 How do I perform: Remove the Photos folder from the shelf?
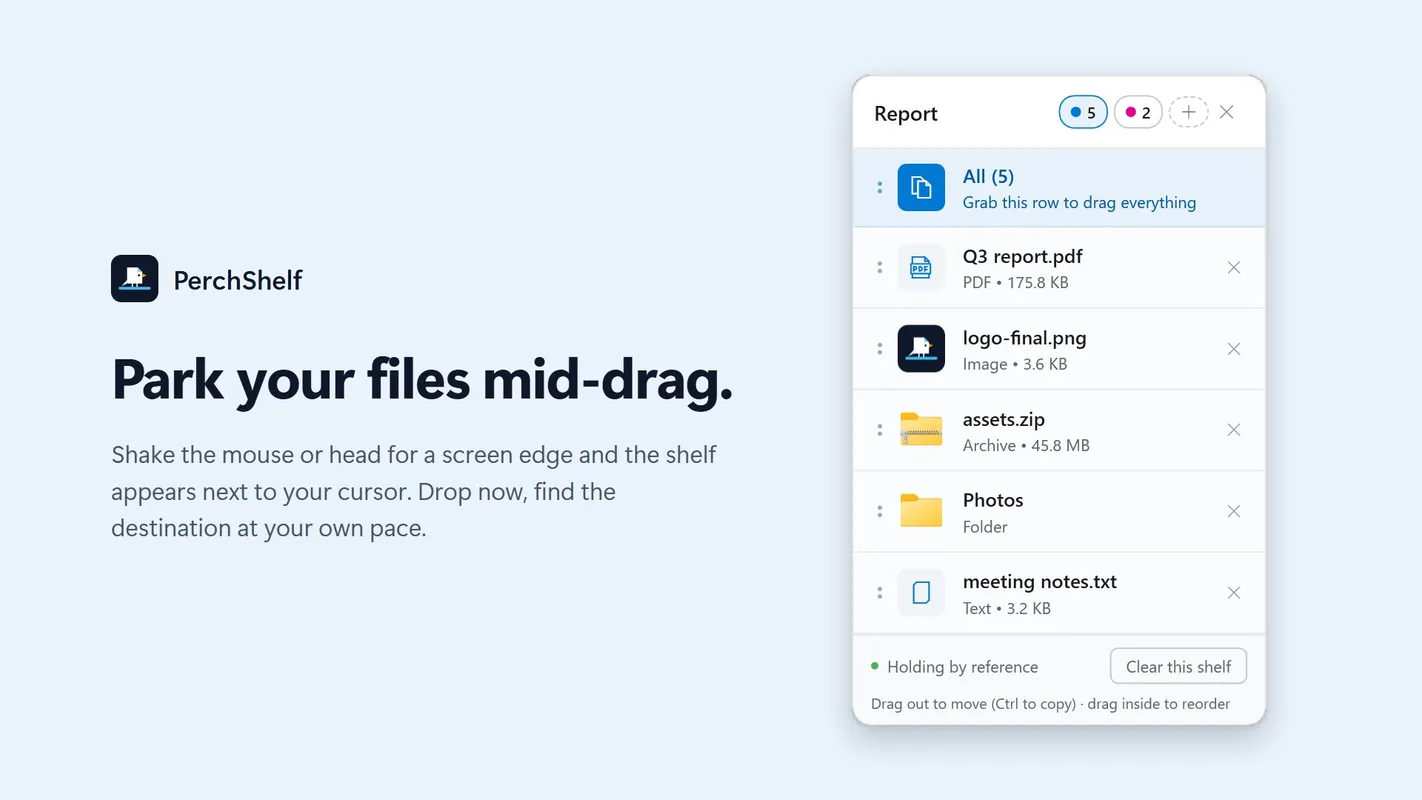point(1234,511)
